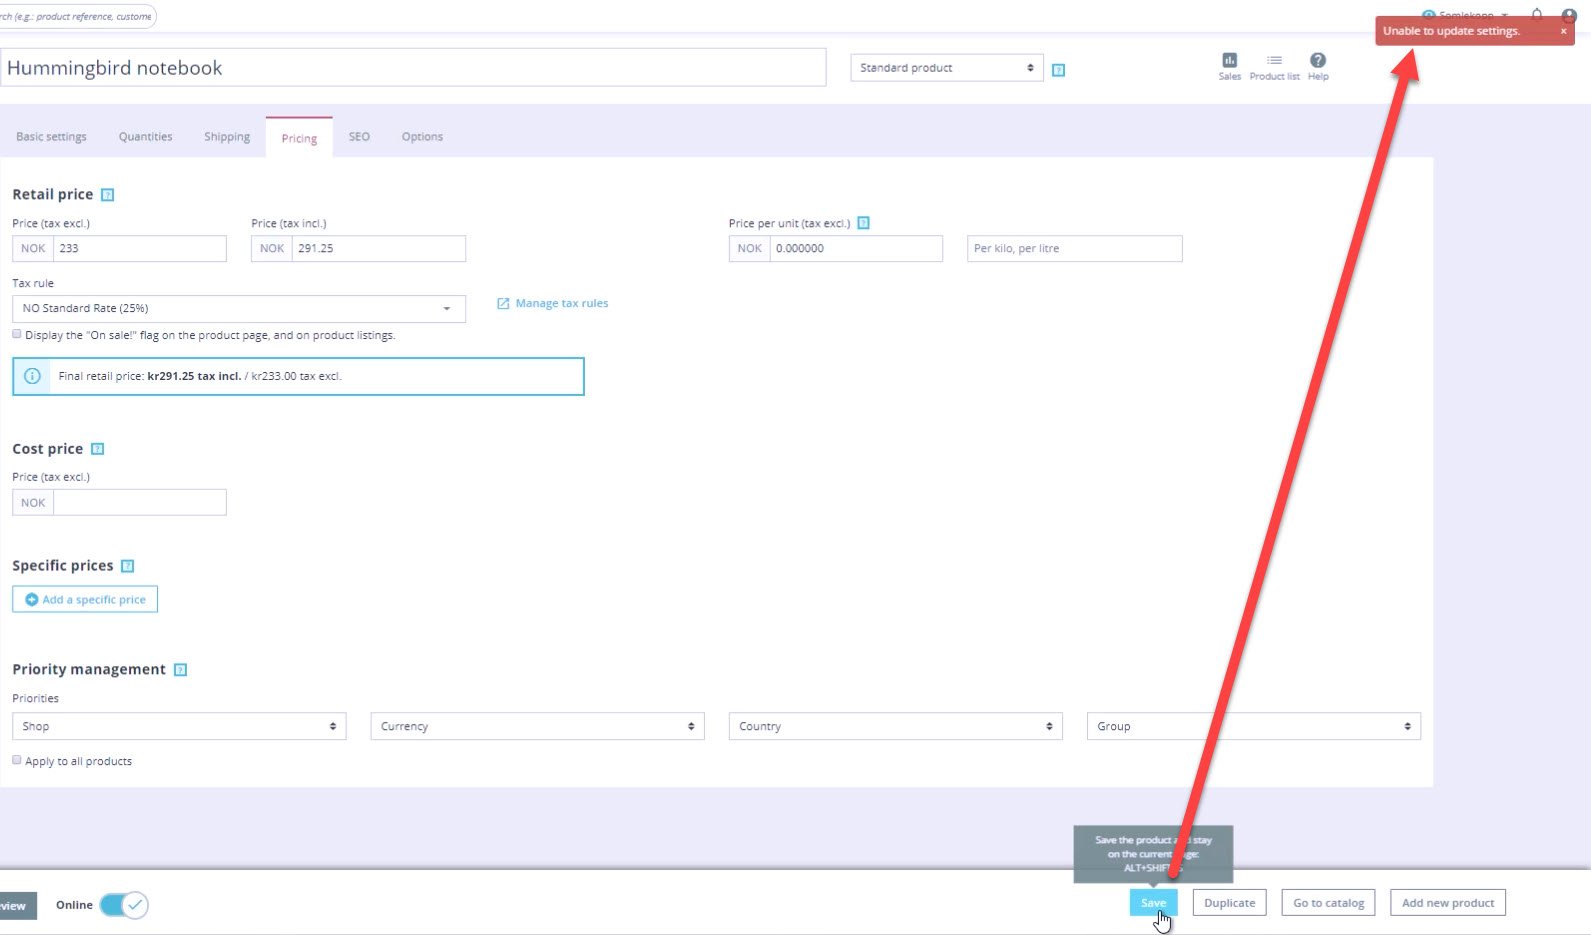Click the final retail price "kr291.25 tax incl." text

pyautogui.click(x=194, y=376)
